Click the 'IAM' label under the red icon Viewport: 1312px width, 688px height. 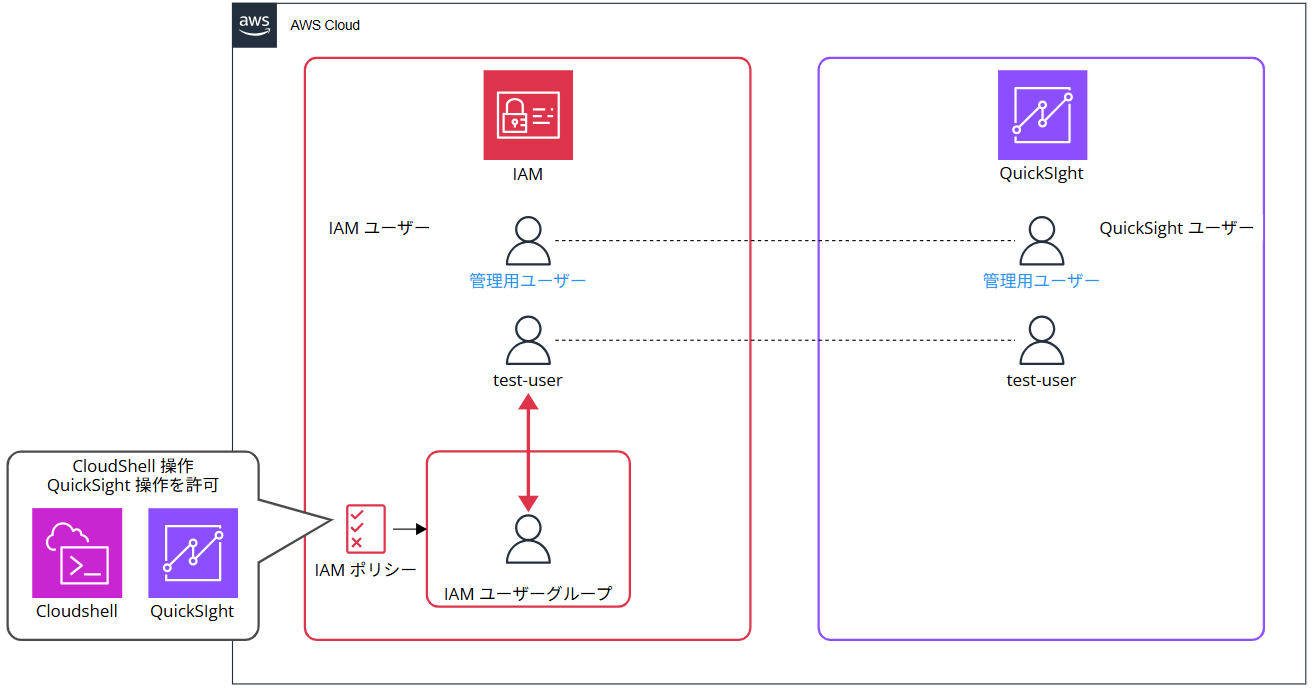coord(528,174)
